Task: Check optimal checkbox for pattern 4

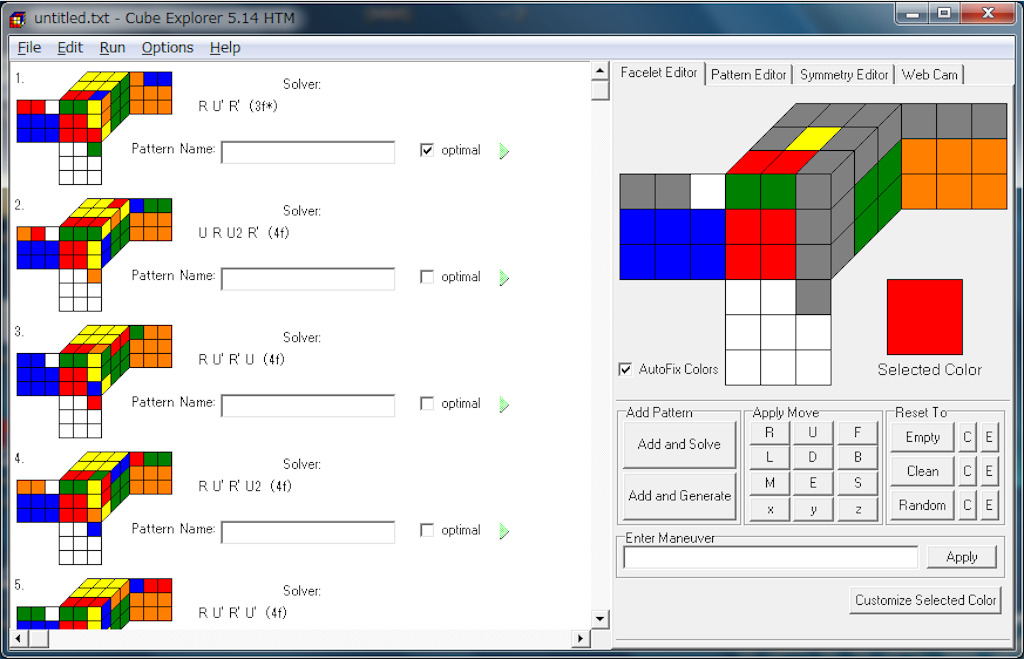Action: pyautogui.click(x=427, y=530)
